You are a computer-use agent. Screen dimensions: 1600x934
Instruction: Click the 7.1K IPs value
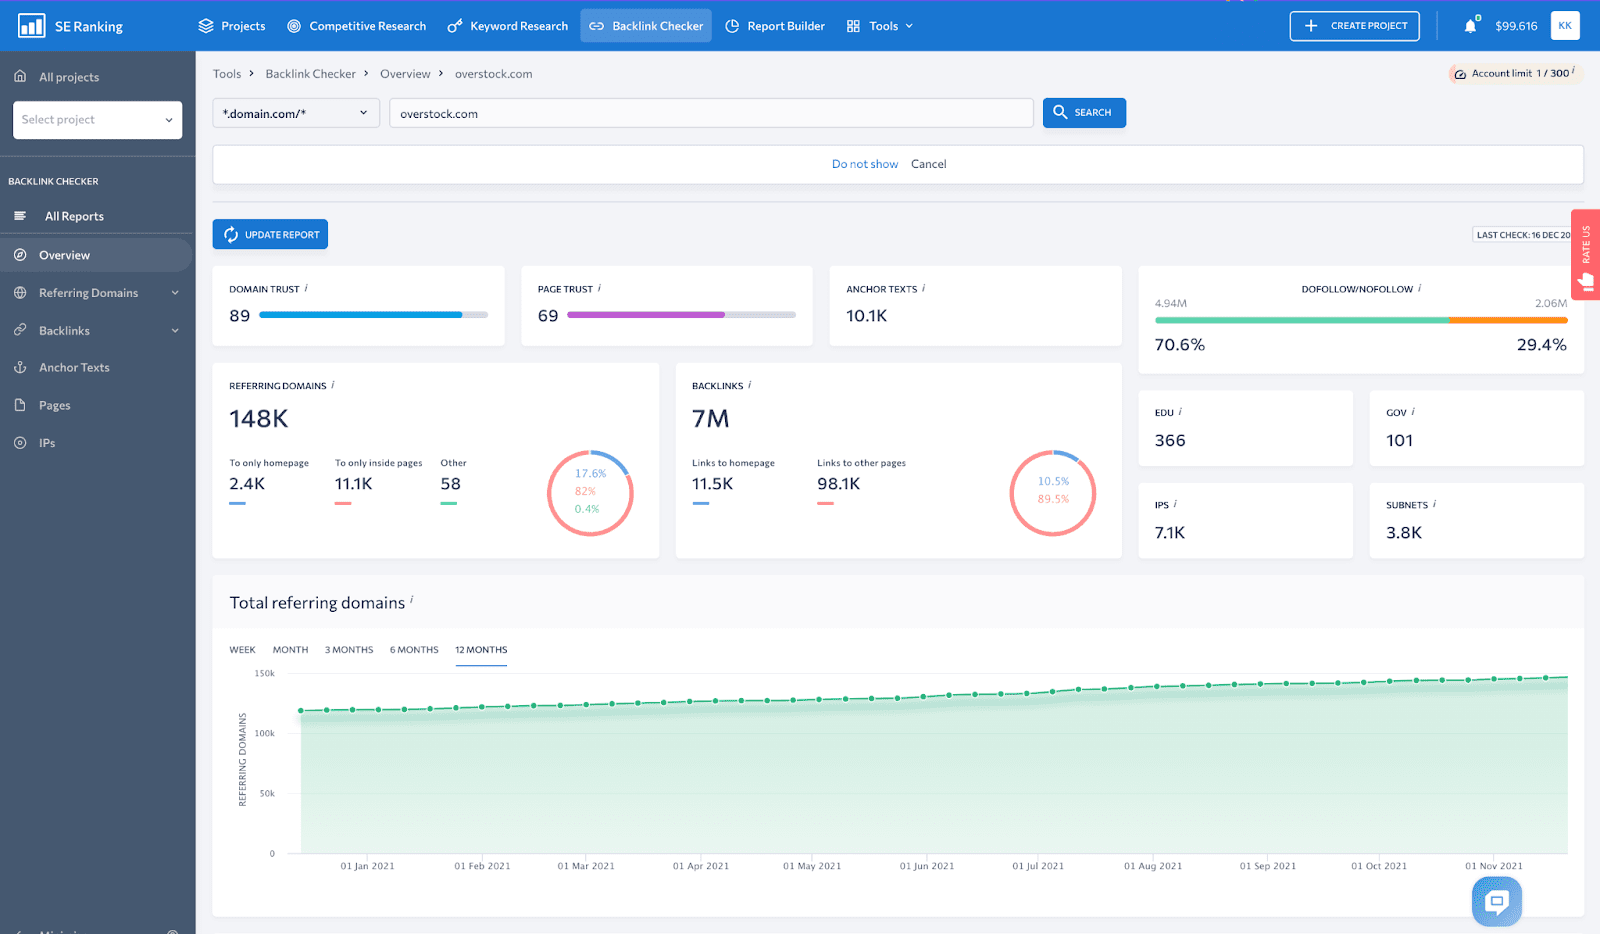point(1170,533)
